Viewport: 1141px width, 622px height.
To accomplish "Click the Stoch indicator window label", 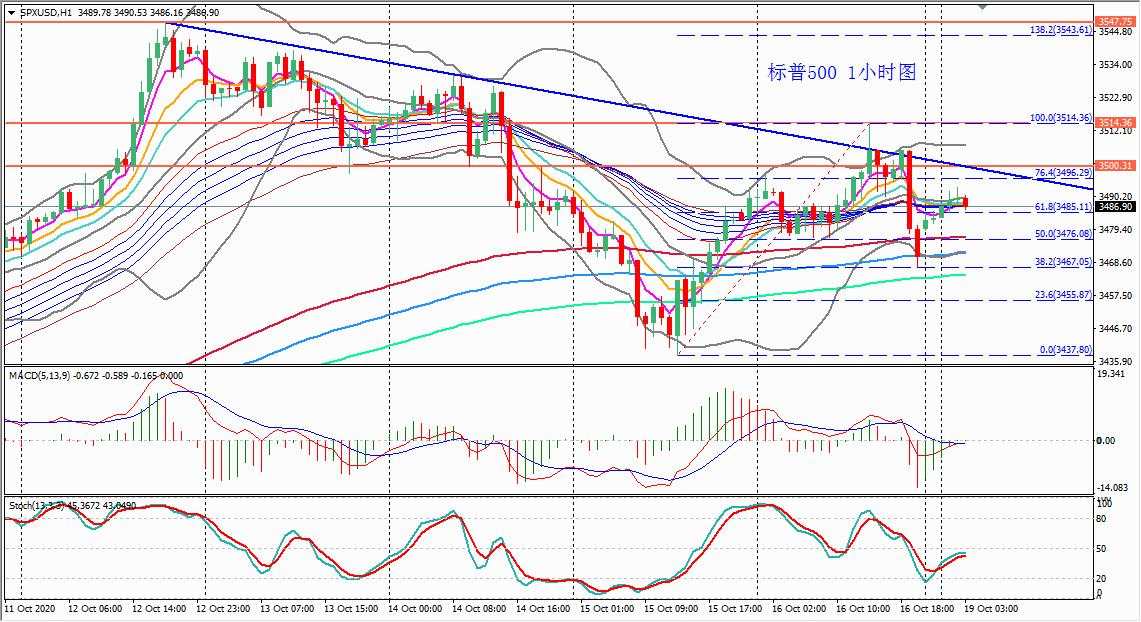I will [36, 505].
